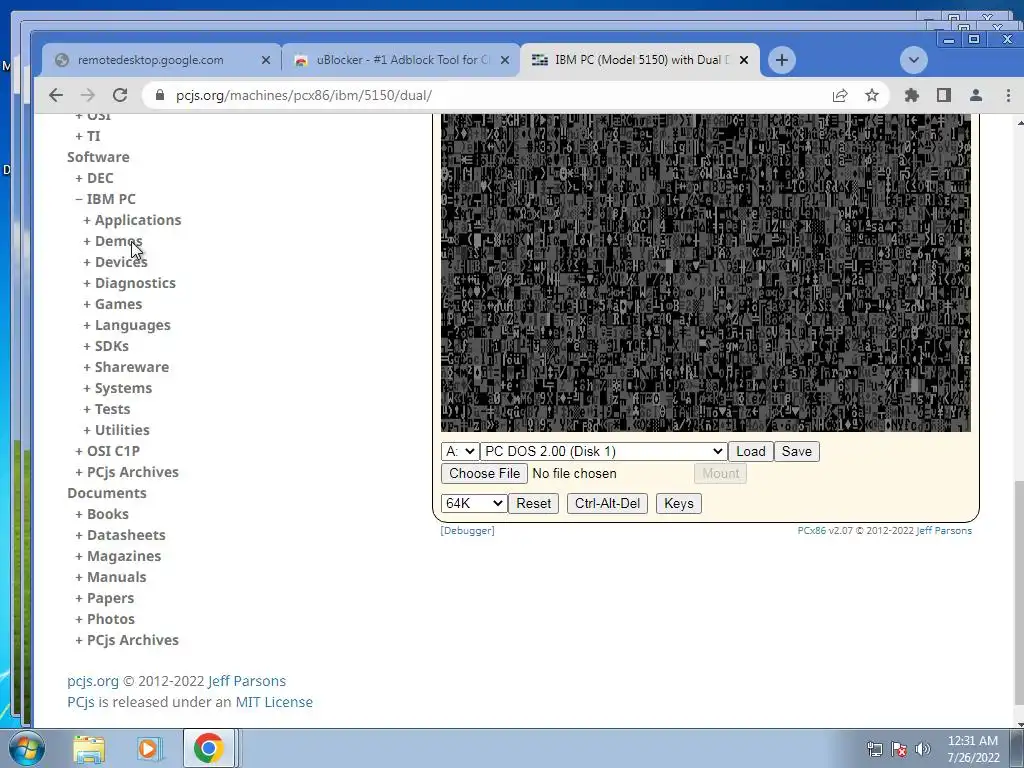Image resolution: width=1024 pixels, height=768 pixels.
Task: Click the Save disk button
Action: (797, 451)
